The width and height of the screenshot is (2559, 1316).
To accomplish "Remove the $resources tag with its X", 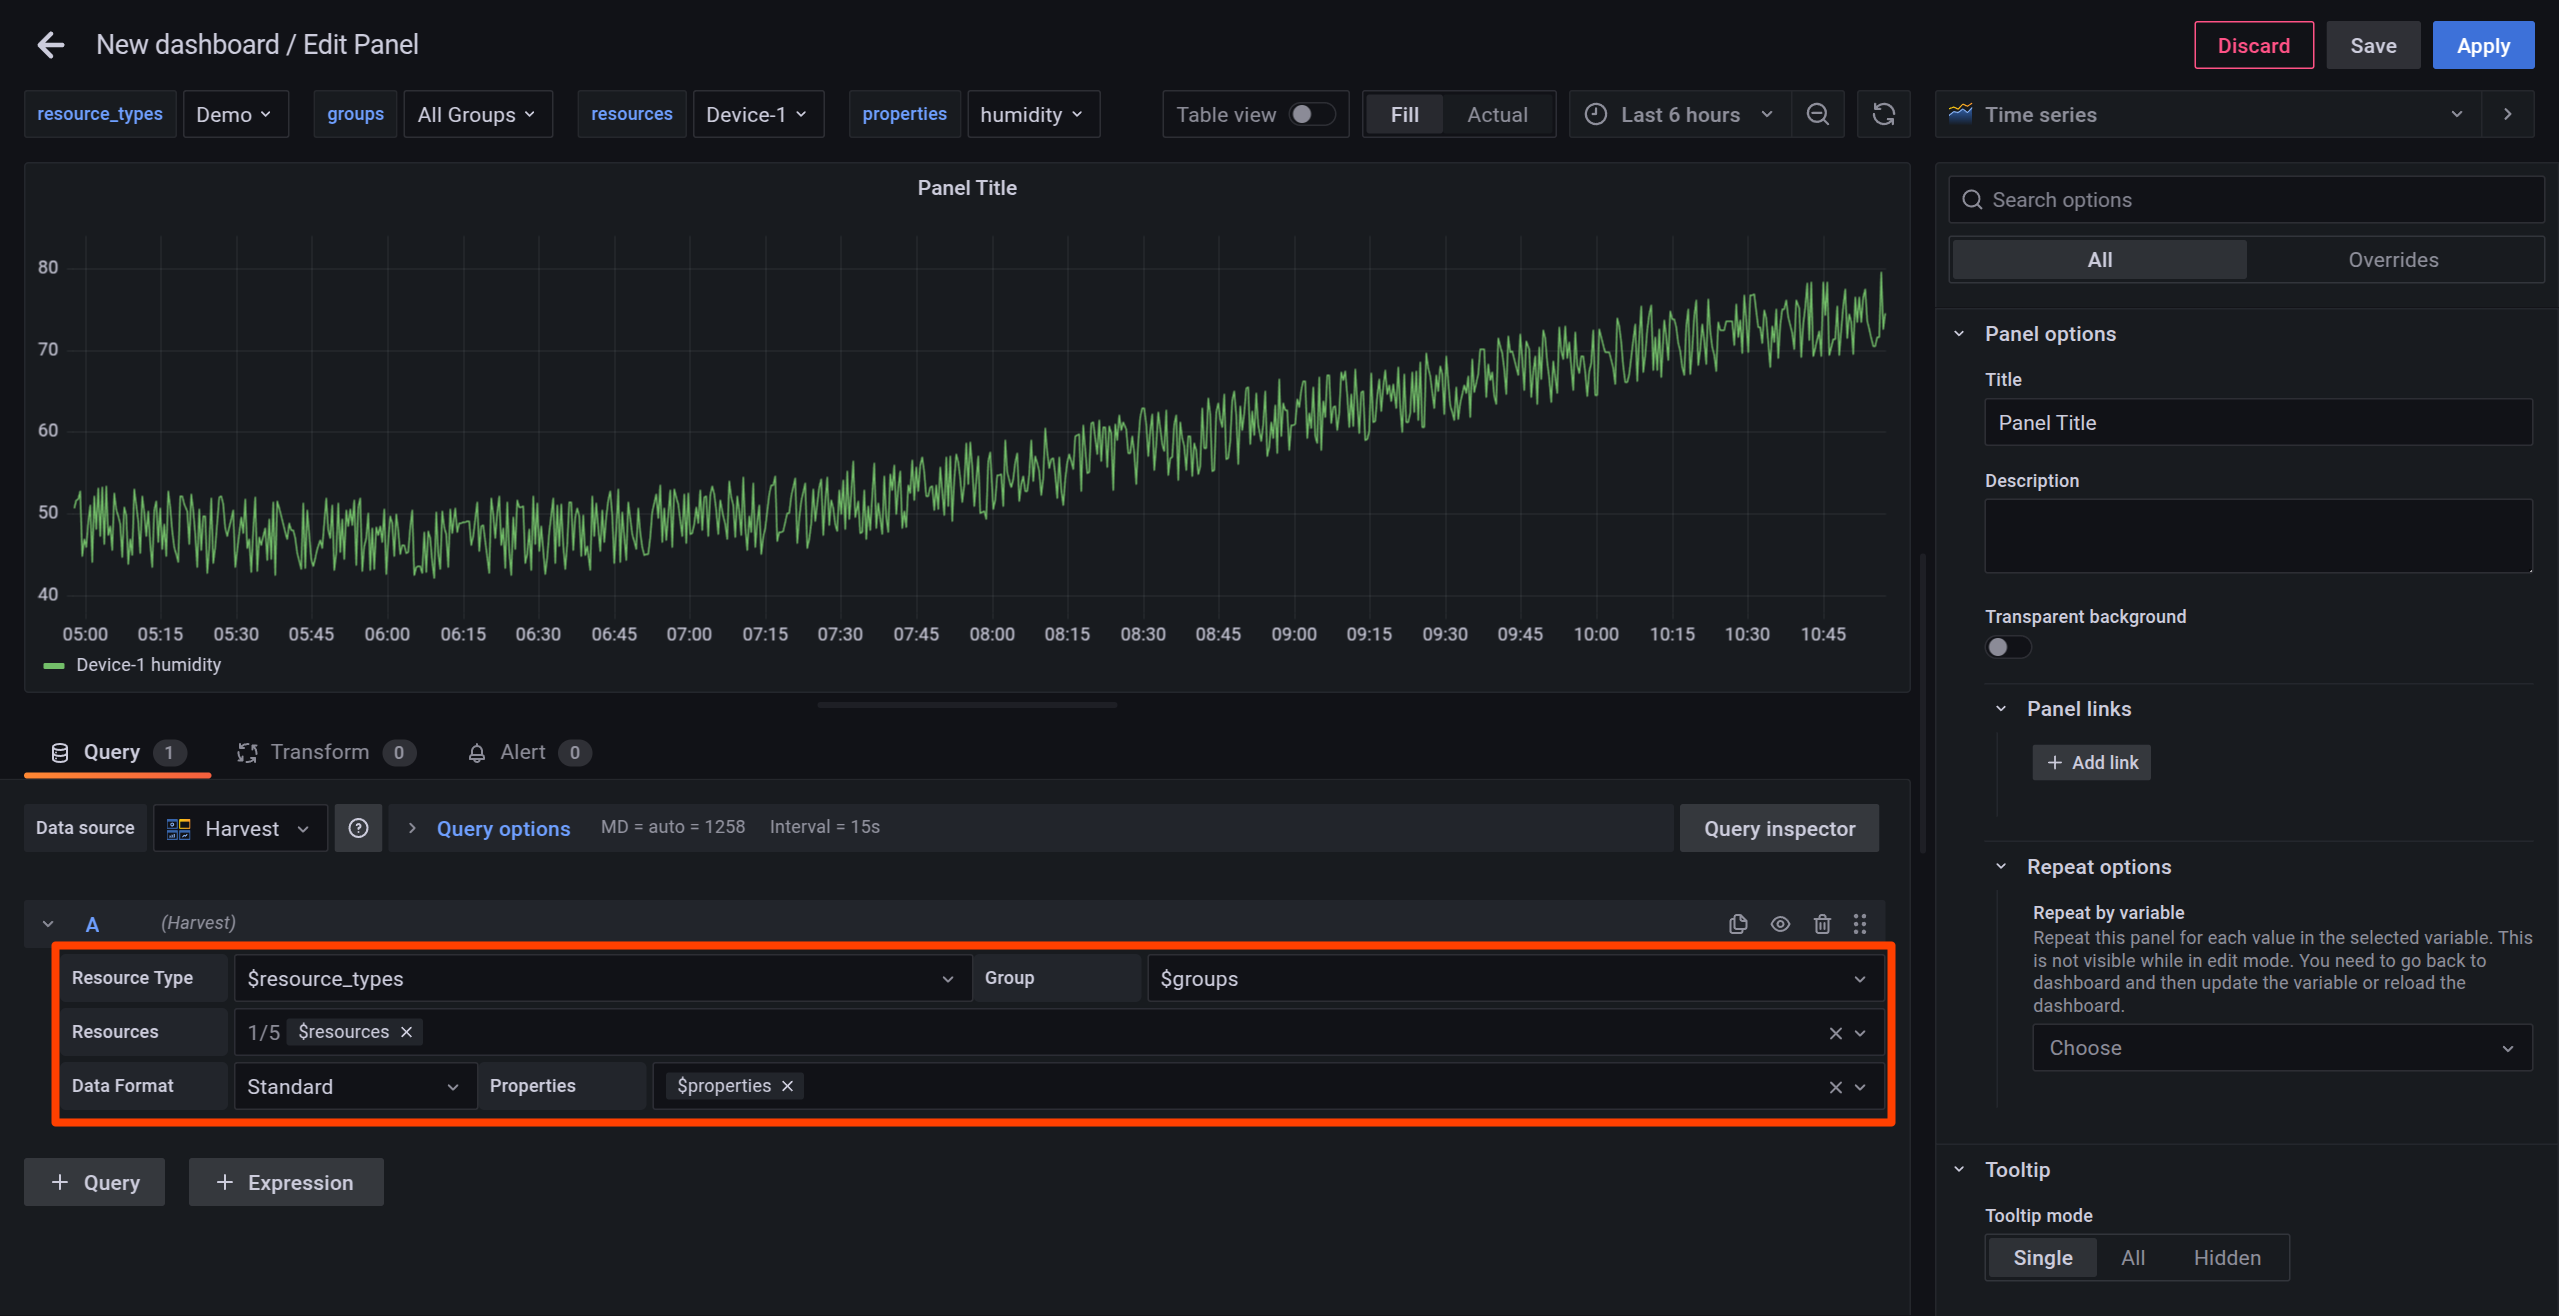I will [407, 1032].
